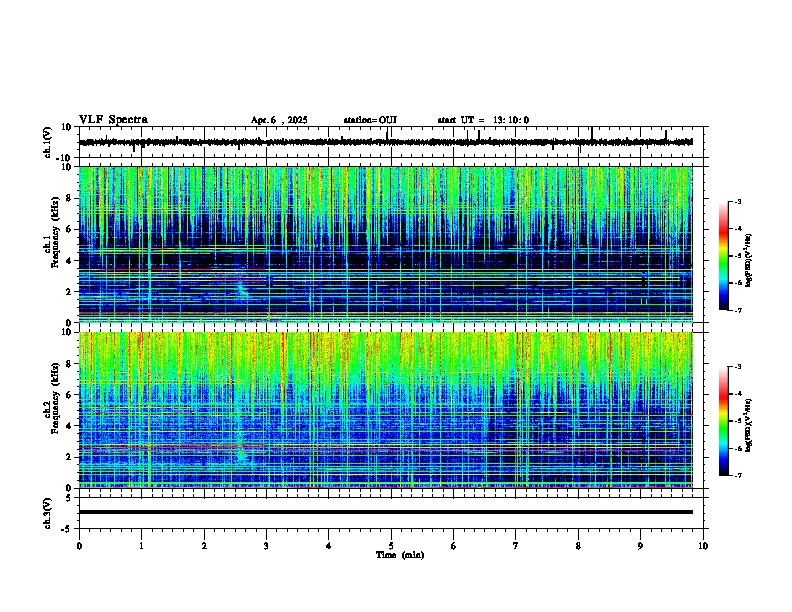Viewport: 792px width, 612px height.
Task: Click the ch.3 black horizontal trace
Action: click(385, 512)
